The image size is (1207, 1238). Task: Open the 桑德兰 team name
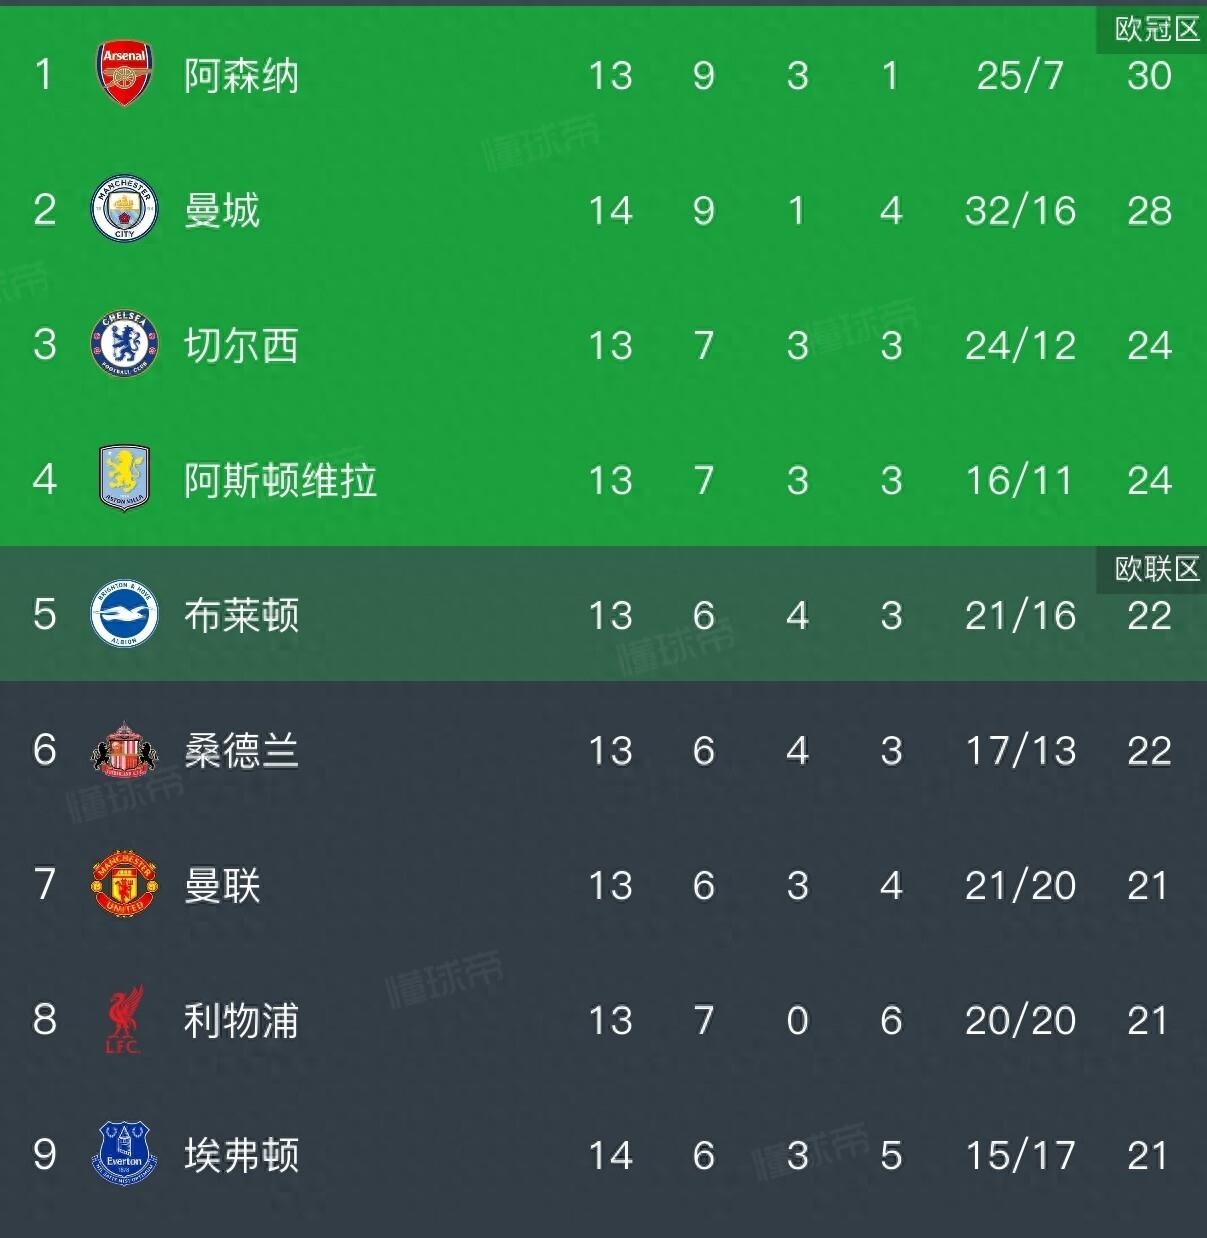tap(241, 751)
